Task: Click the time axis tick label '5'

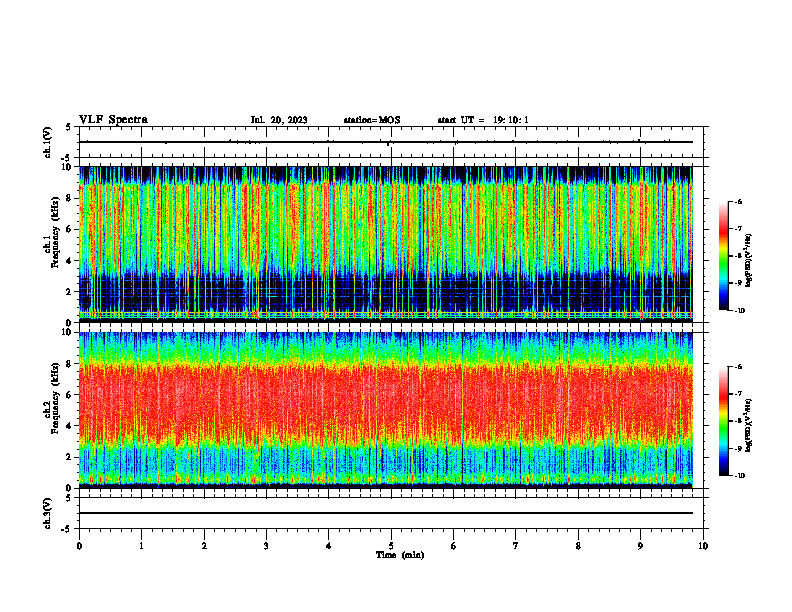Action: 391,546
